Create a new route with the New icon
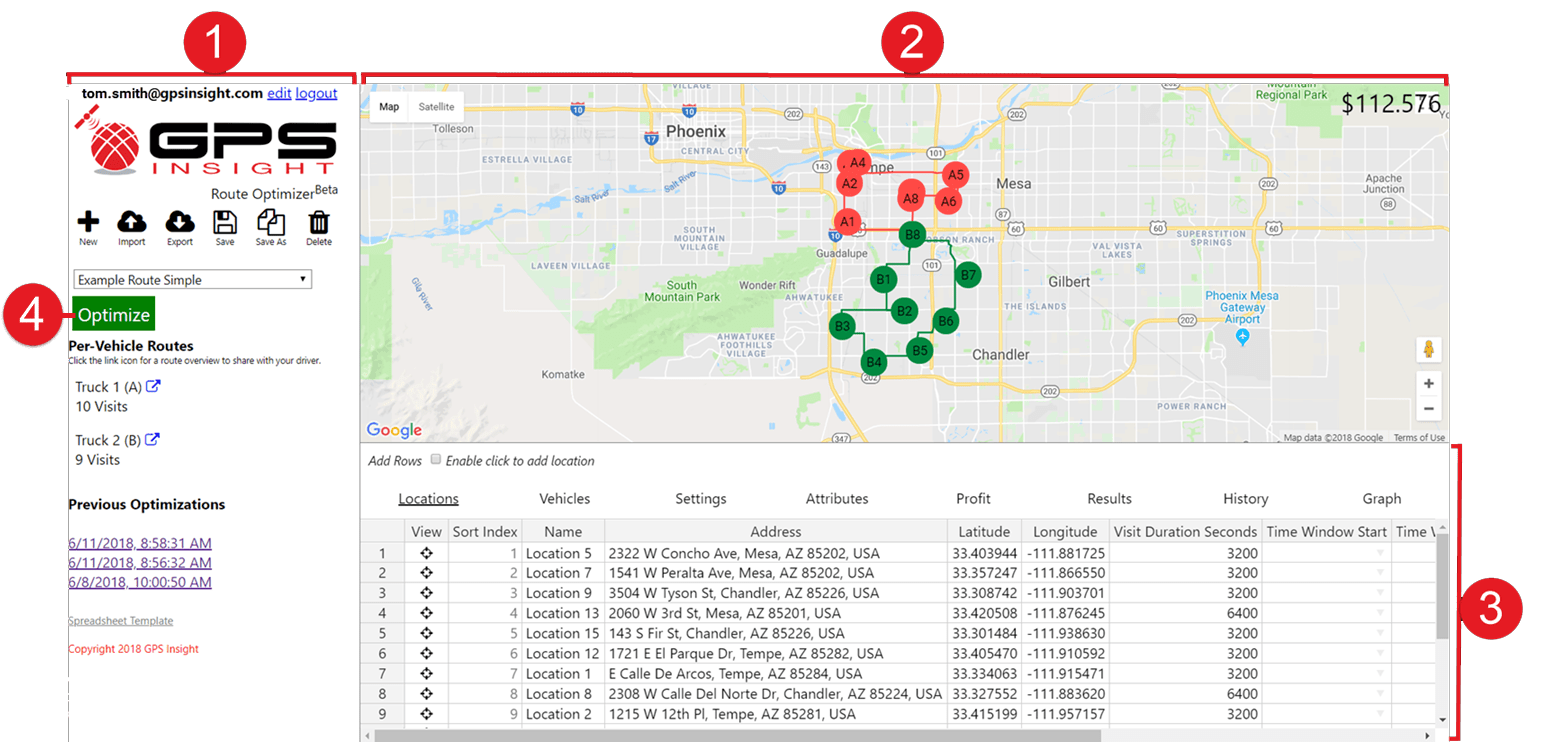Screen dimensions: 1545x742 [88, 222]
